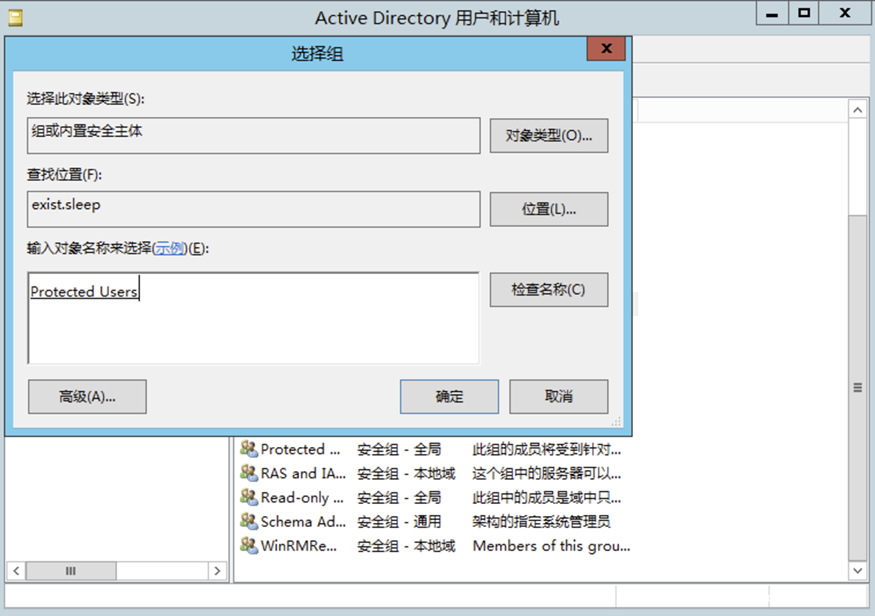875x616 pixels.
Task: Click 检查名称(C) to verify the name
Action: pyautogui.click(x=548, y=289)
